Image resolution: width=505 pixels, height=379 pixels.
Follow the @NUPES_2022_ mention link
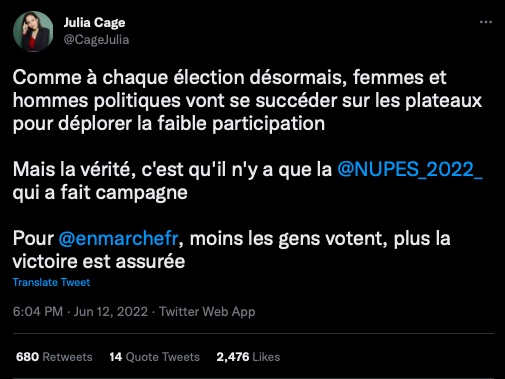click(410, 169)
